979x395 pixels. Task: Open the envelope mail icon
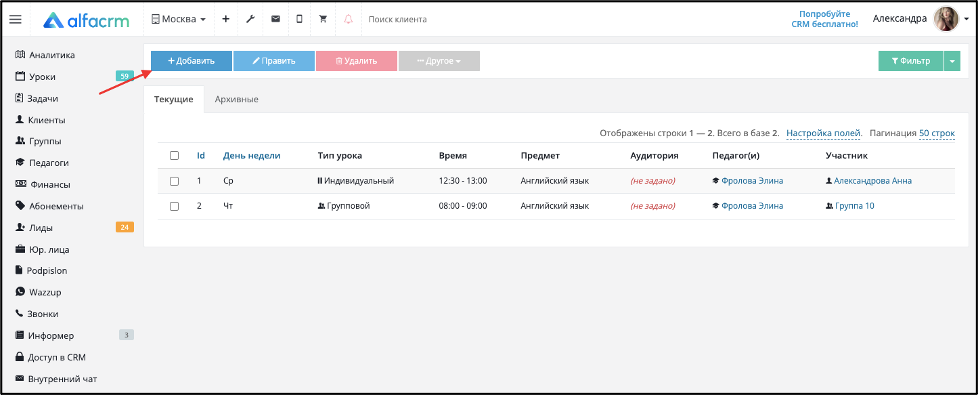click(x=275, y=19)
